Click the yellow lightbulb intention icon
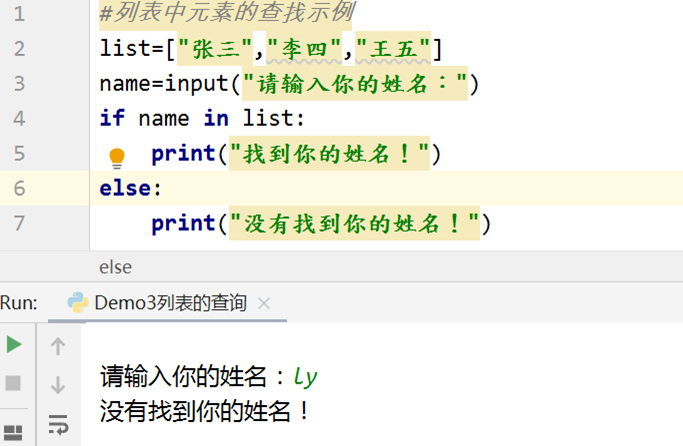The width and height of the screenshot is (683, 446). (117, 158)
